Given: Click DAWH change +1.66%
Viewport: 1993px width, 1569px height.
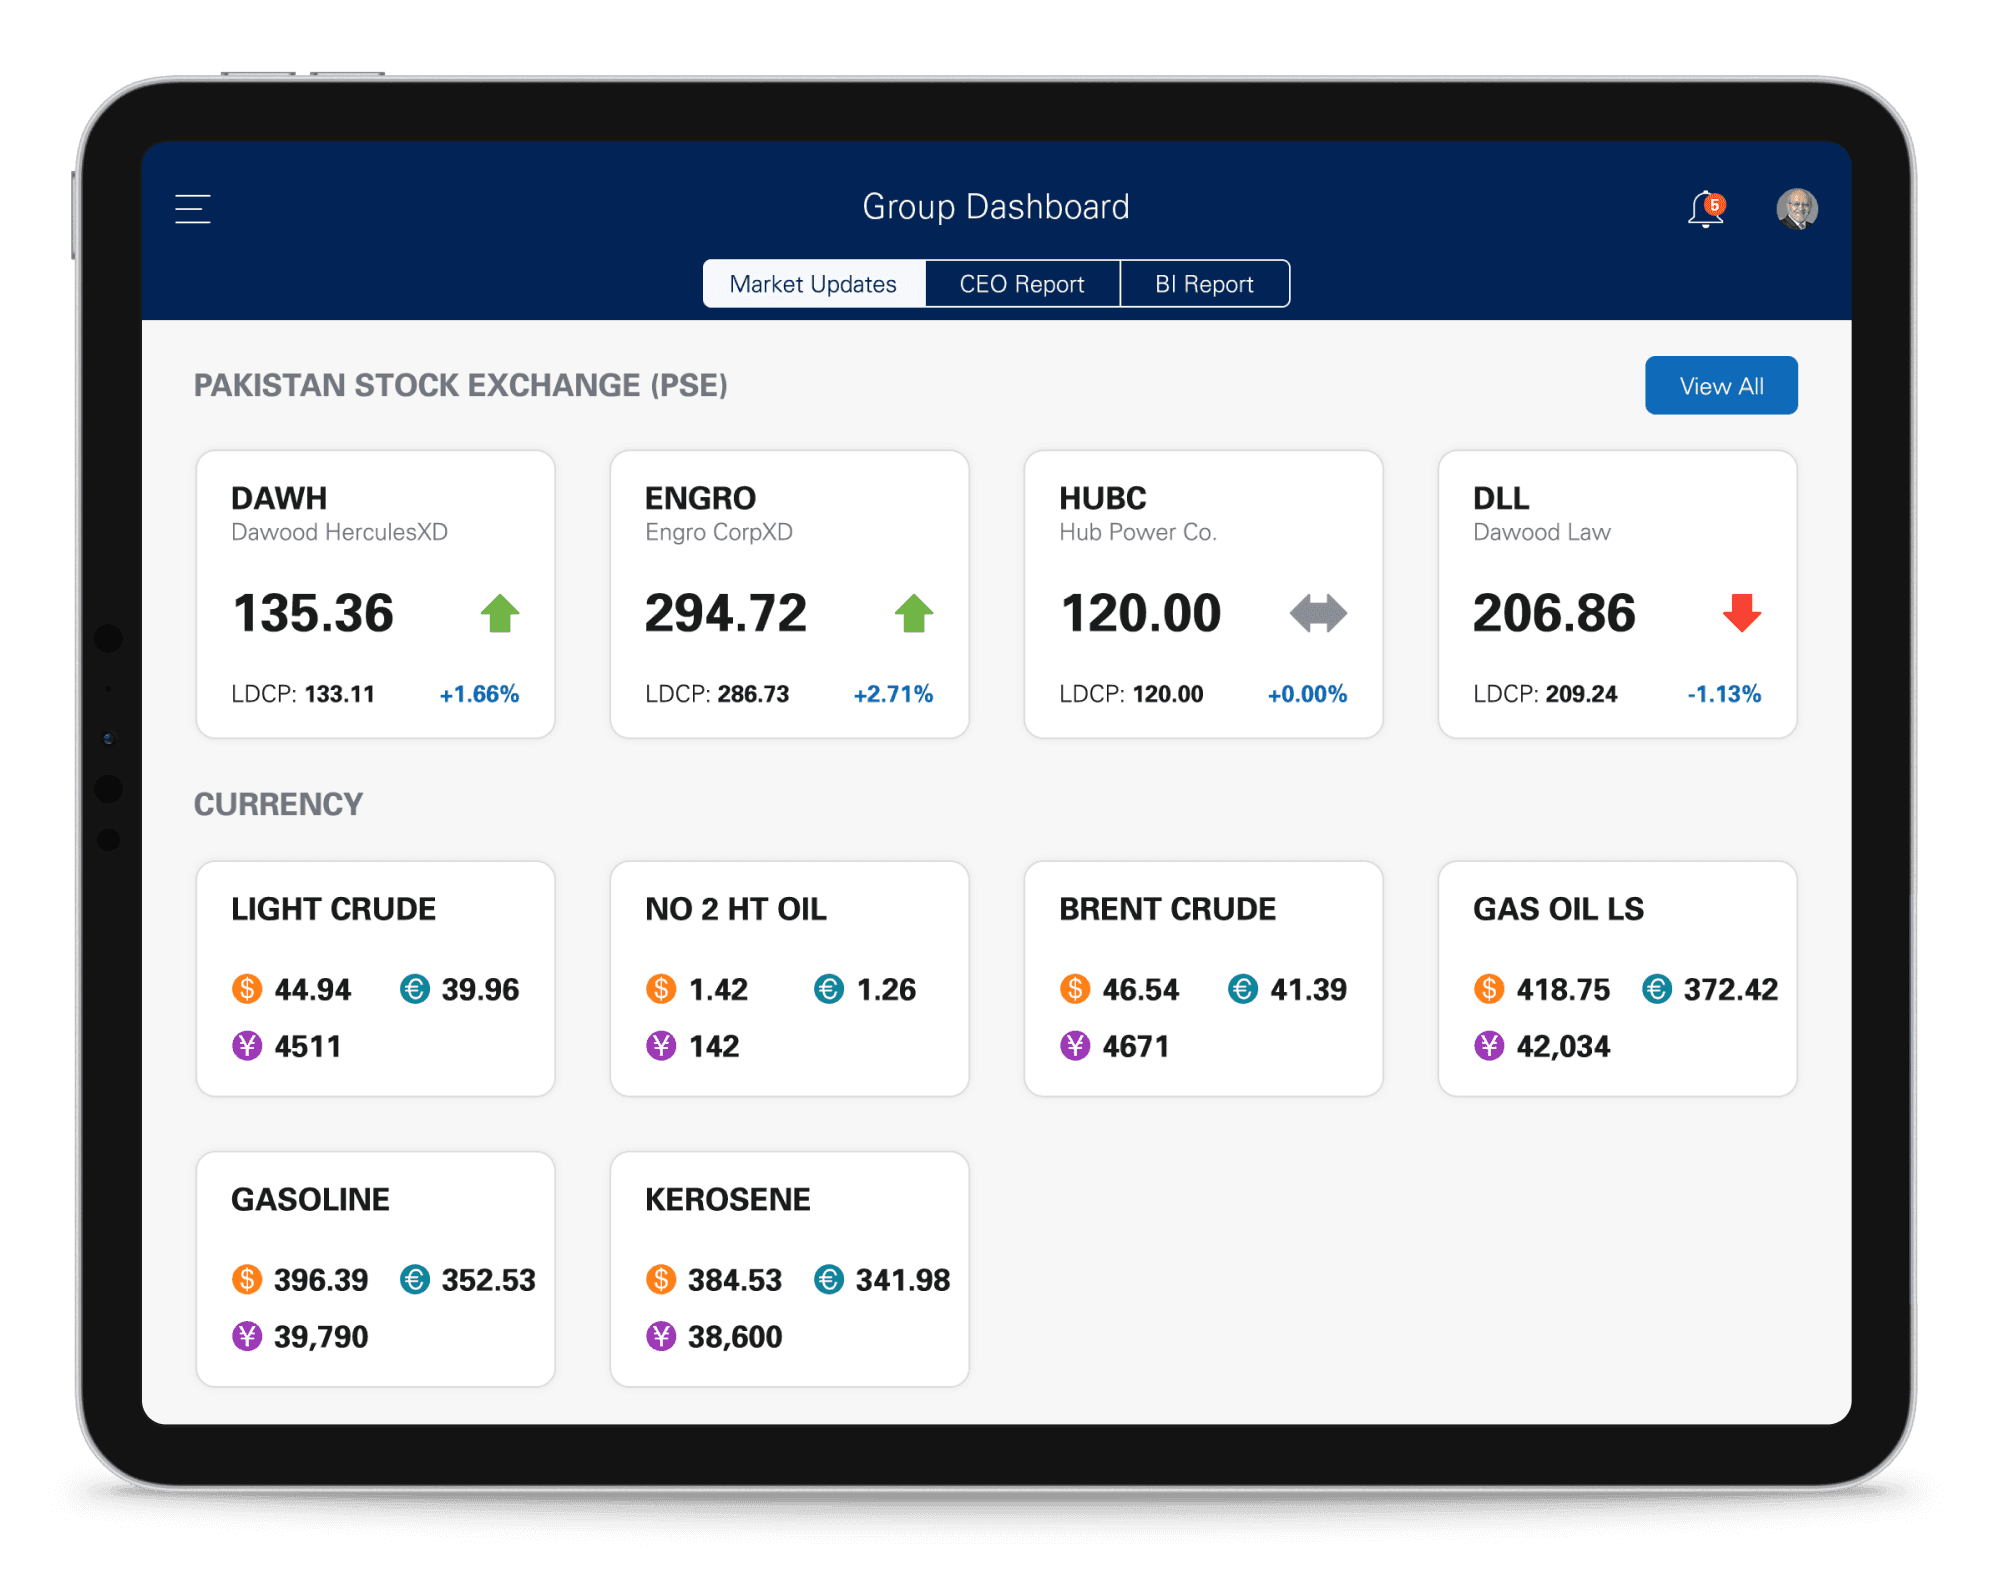Looking at the screenshot, I should pos(480,694).
